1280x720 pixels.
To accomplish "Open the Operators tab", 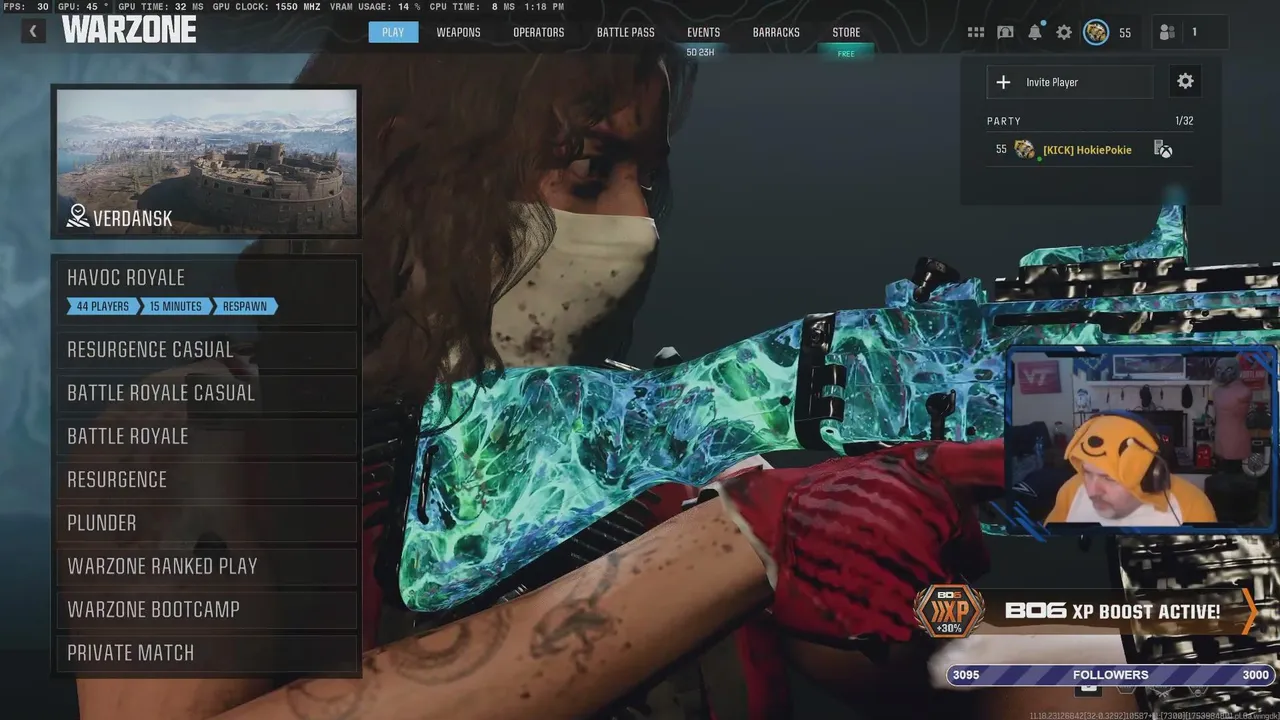I will pyautogui.click(x=539, y=32).
